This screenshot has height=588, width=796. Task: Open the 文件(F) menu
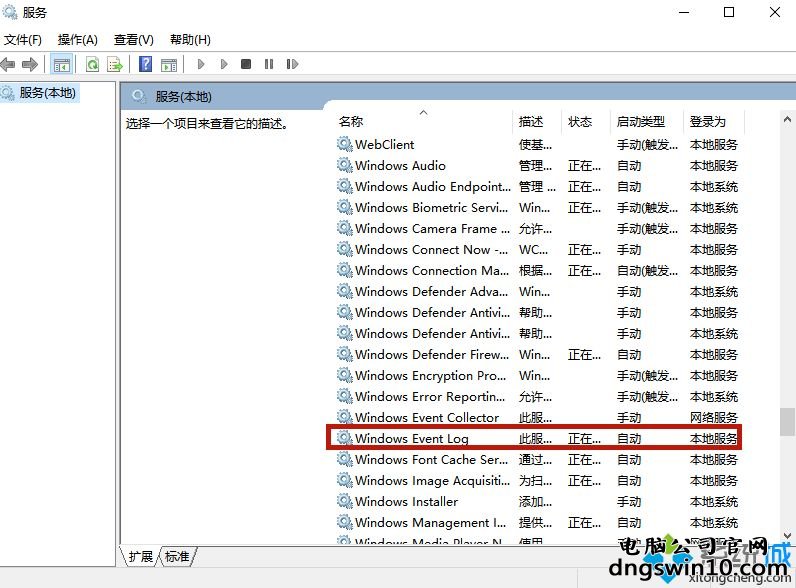22,40
